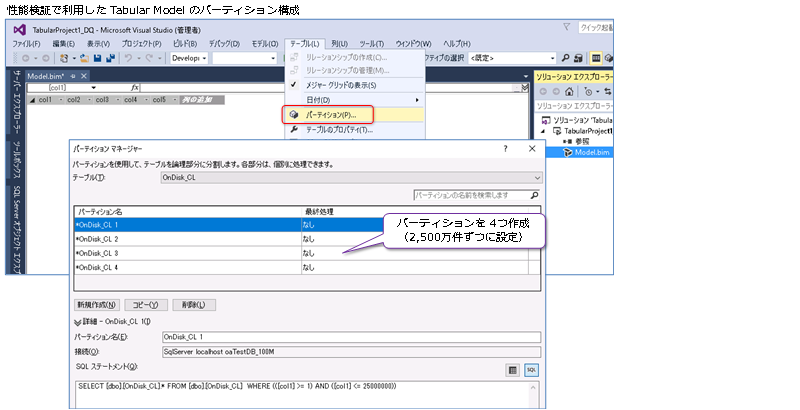The image size is (800, 410).
Task: Open the ビルド(B) menu
Action: point(185,44)
